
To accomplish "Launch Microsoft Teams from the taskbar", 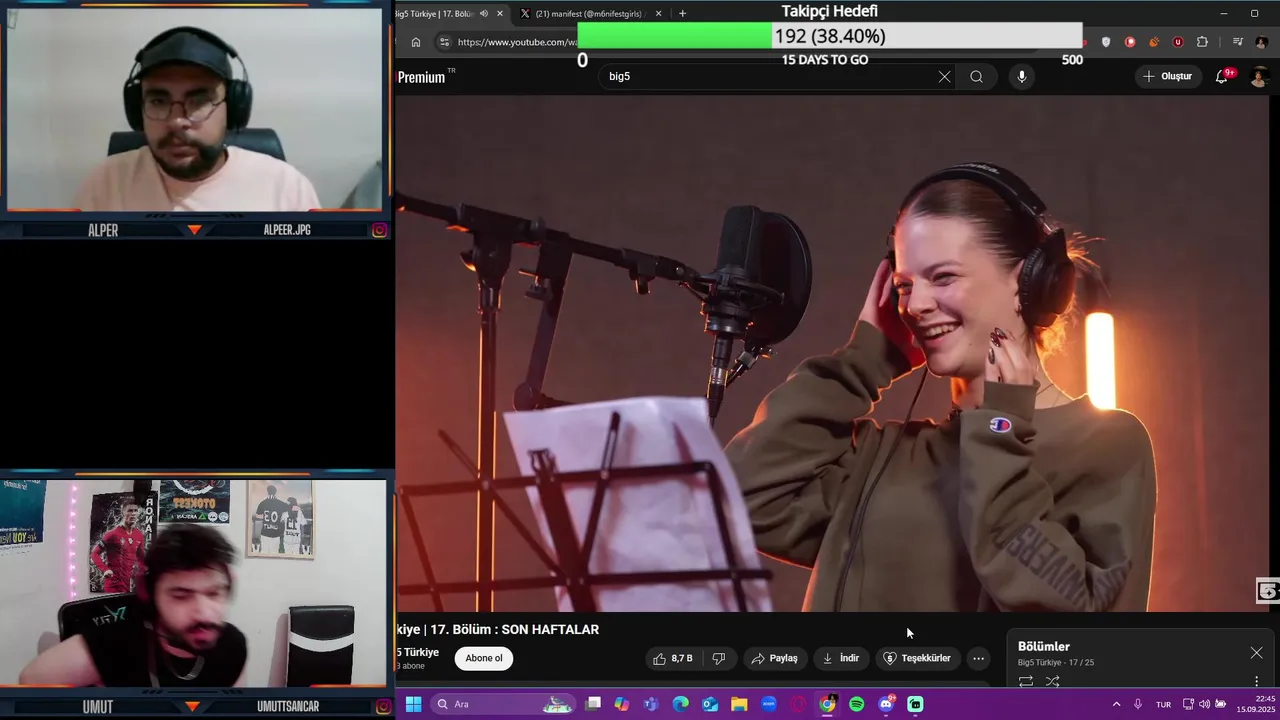I will coord(651,704).
